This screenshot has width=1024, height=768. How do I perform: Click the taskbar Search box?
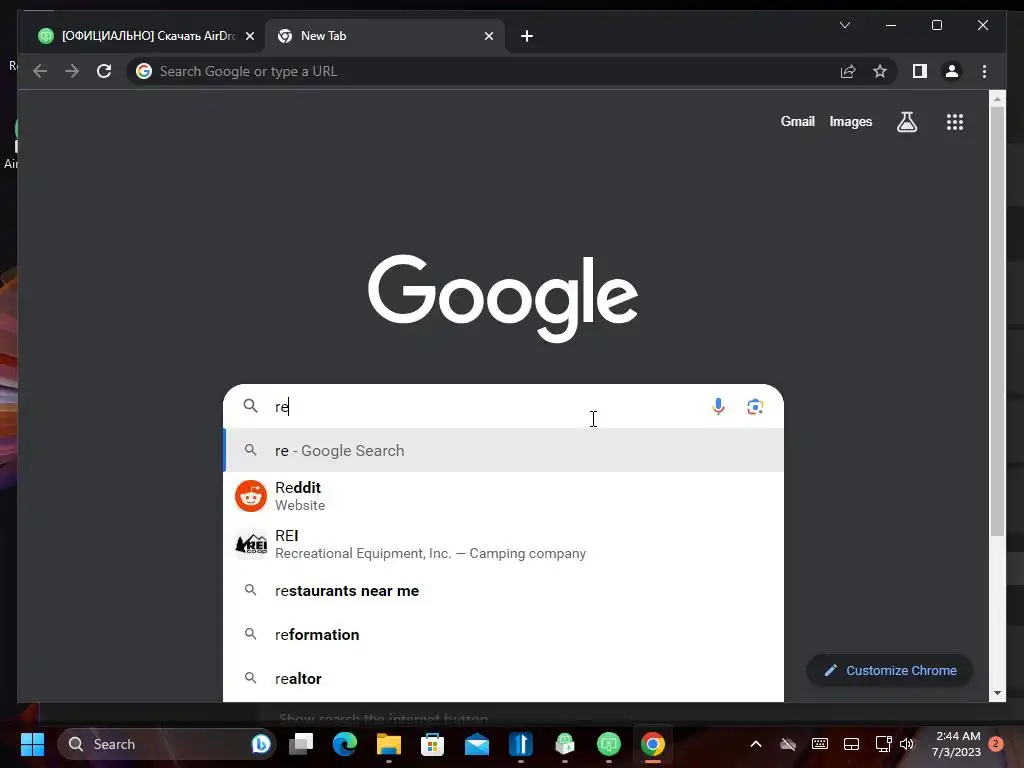point(167,744)
